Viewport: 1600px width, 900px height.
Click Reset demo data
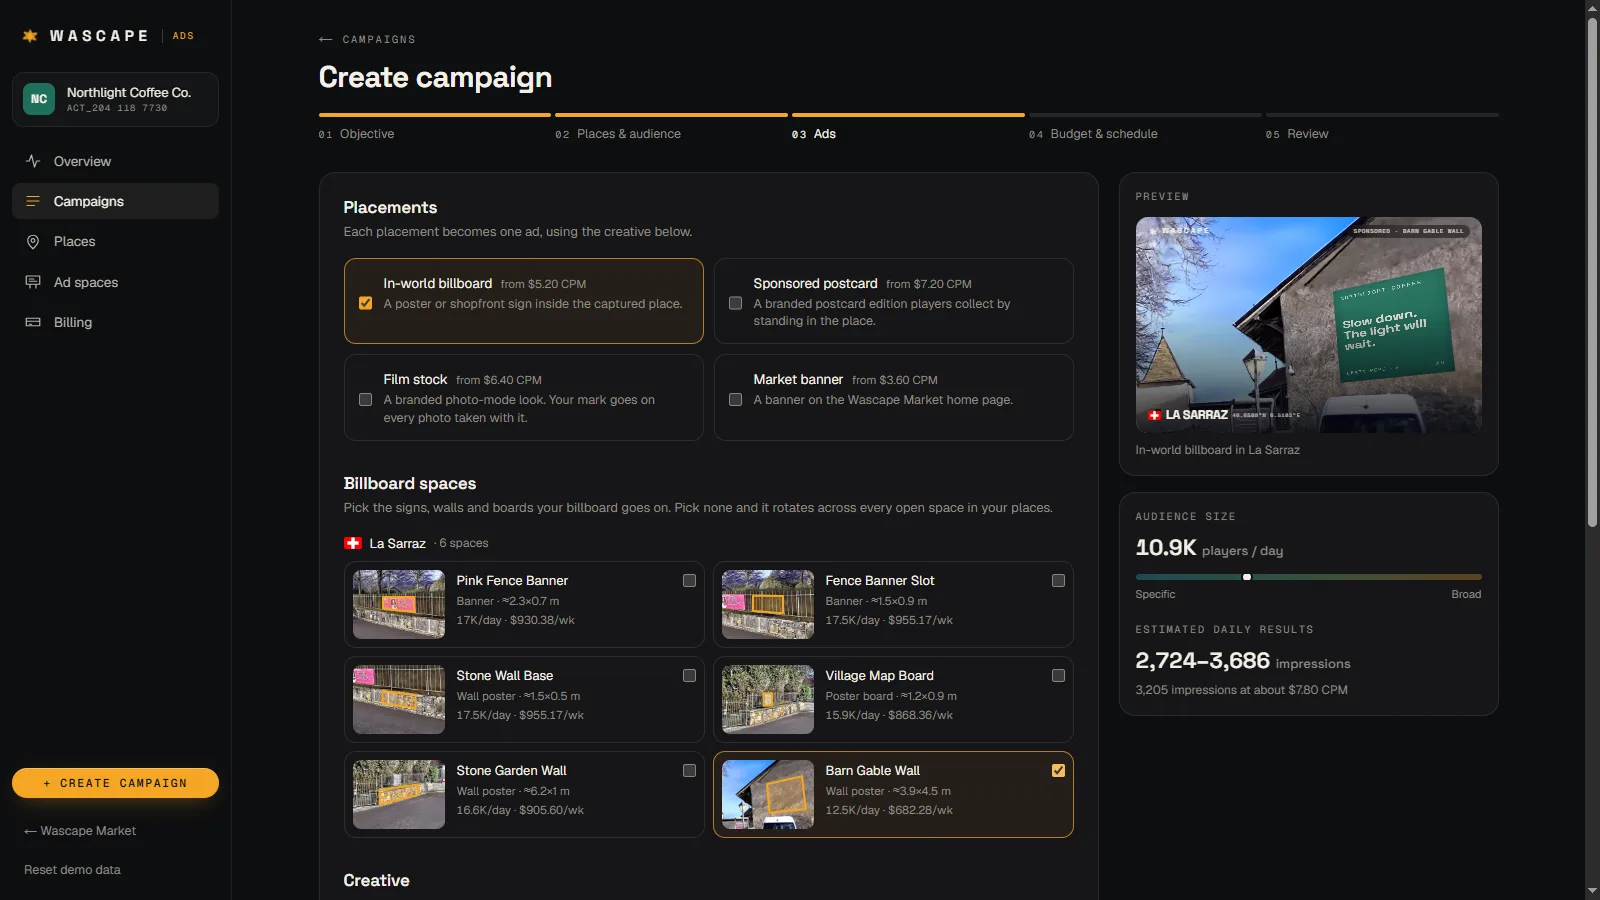pos(72,870)
